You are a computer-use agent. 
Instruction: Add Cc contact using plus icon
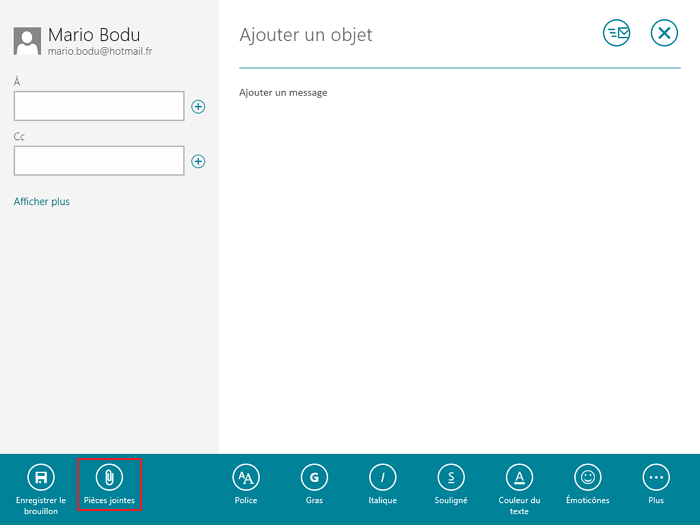point(198,161)
